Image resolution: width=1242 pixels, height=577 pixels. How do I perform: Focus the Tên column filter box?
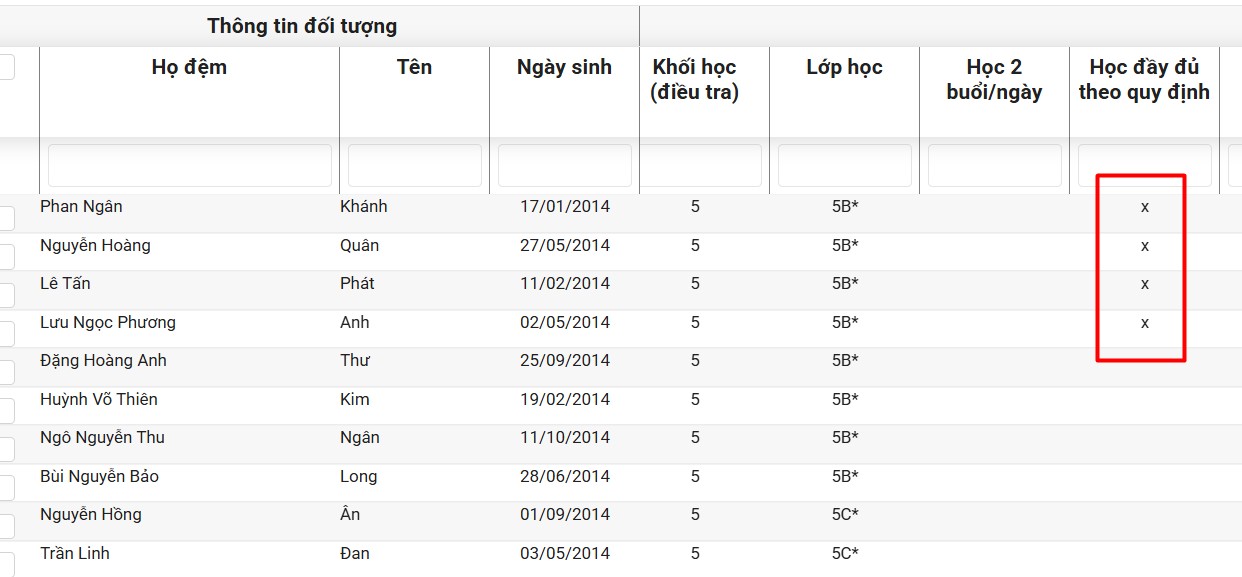414,166
